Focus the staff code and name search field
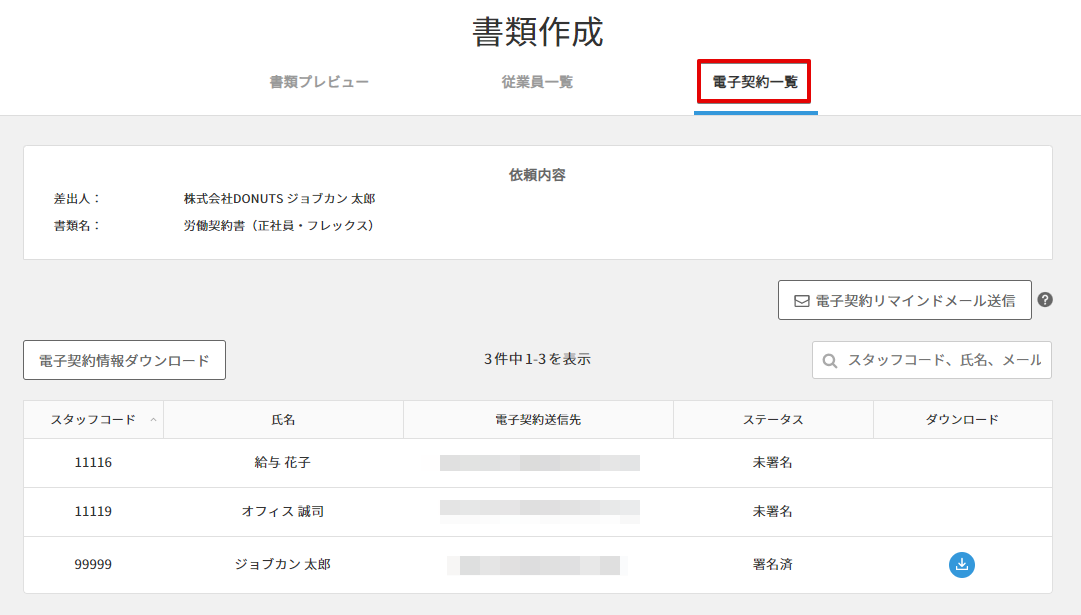 pyautogui.click(x=942, y=360)
